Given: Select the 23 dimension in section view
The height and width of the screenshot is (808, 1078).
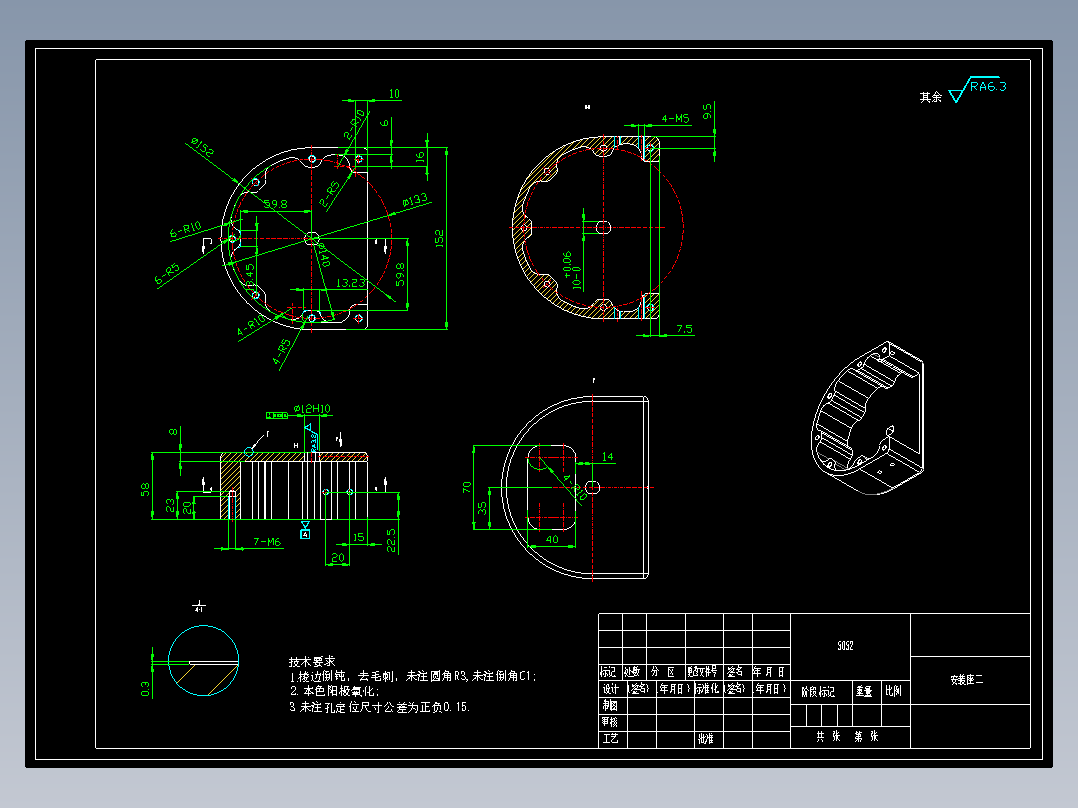Looking at the screenshot, I should 170,505.
